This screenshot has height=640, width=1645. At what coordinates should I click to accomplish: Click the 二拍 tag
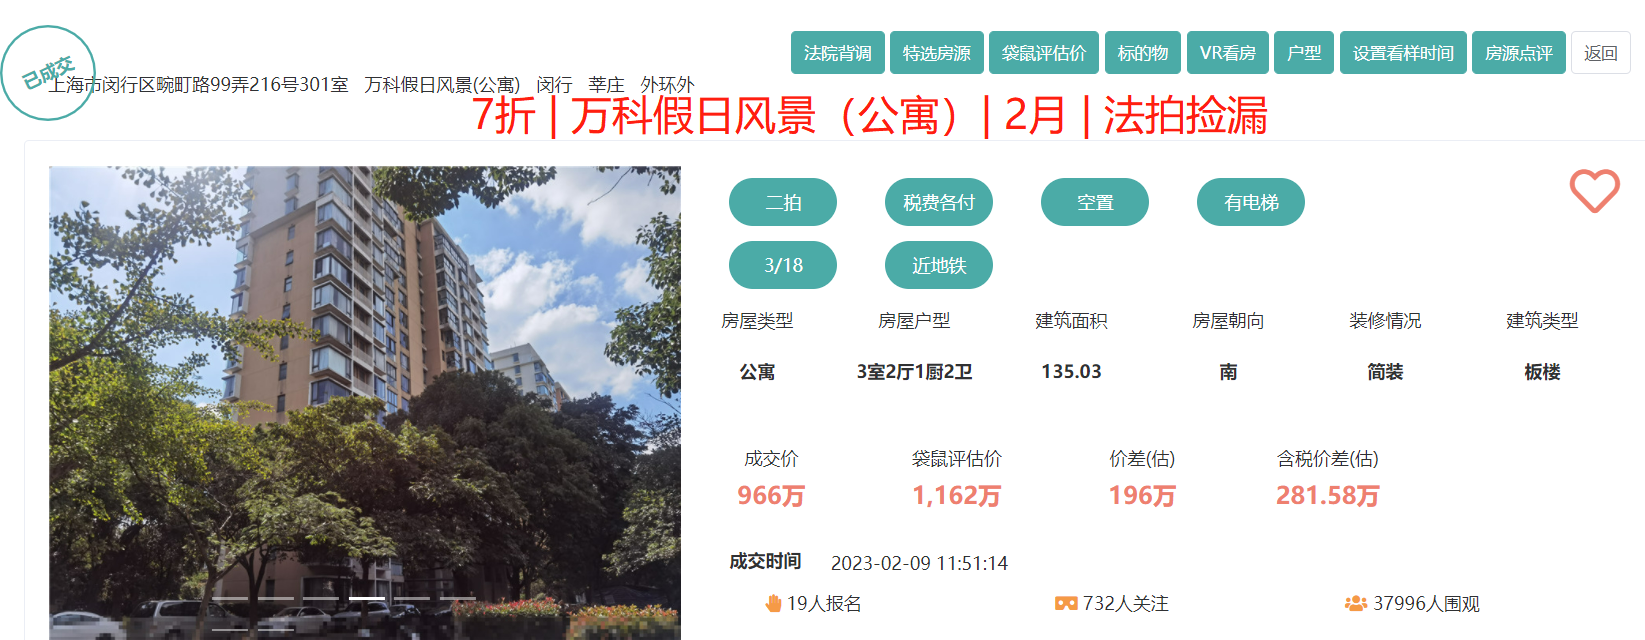tap(783, 202)
